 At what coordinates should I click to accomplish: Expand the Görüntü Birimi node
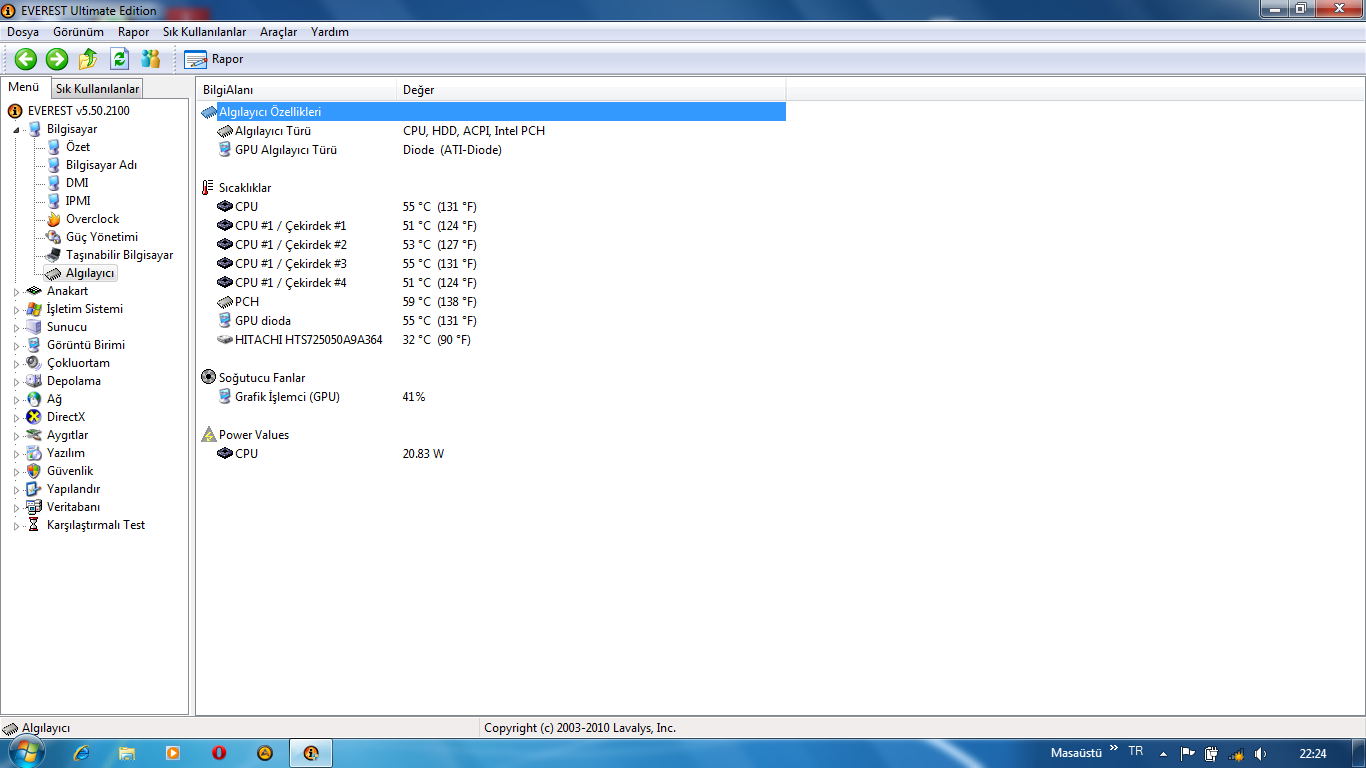[x=16, y=346]
